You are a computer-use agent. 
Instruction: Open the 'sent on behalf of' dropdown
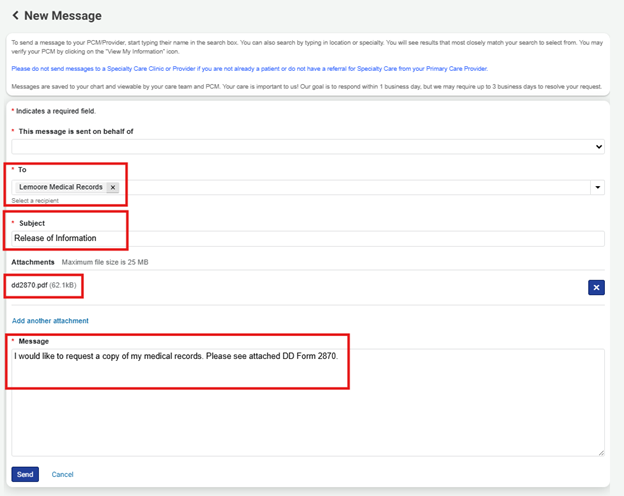coord(307,147)
